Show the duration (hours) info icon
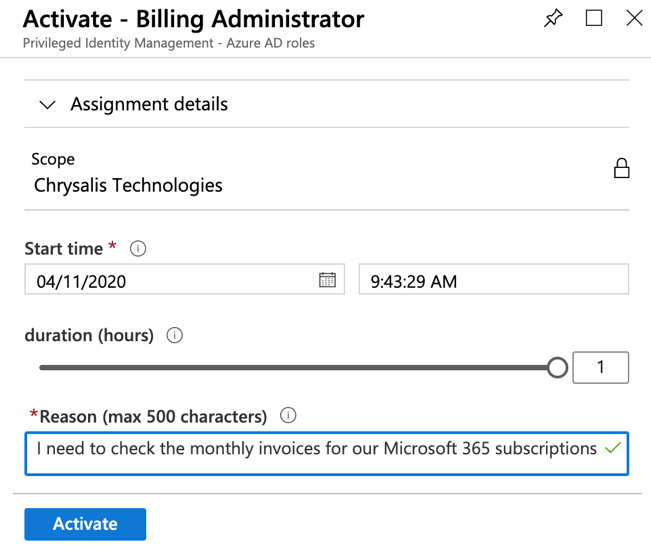This screenshot has width=651, height=557. click(x=174, y=336)
